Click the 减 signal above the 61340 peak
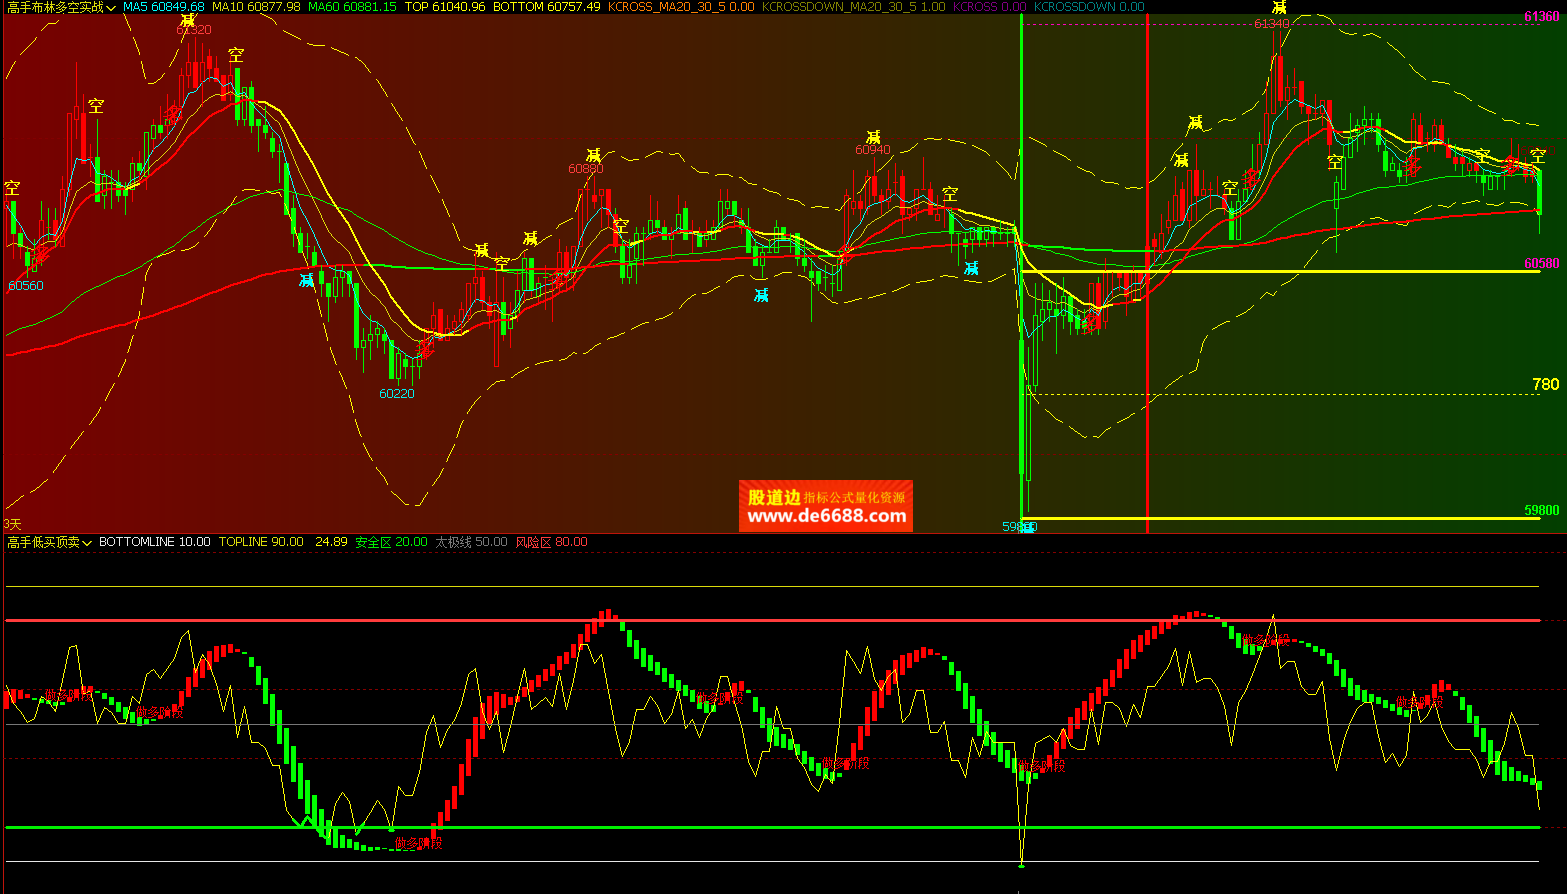Screen dimensions: 1567x894 point(1278,8)
